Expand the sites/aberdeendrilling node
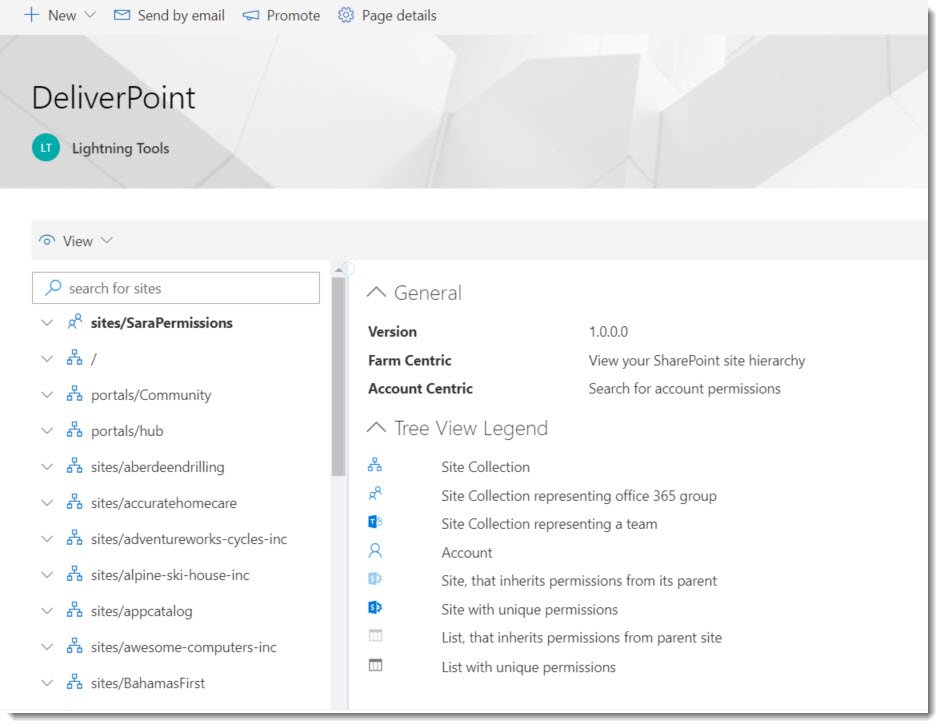This screenshot has width=943, height=728. coord(47,467)
